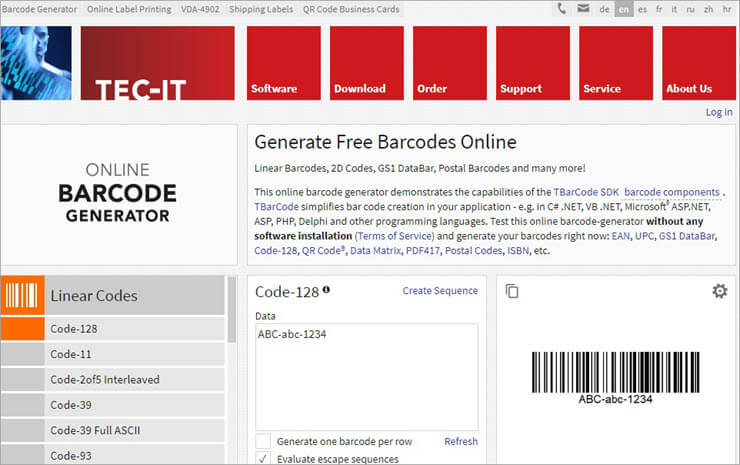Switch language to it
The height and width of the screenshot is (465, 740).
674,9
